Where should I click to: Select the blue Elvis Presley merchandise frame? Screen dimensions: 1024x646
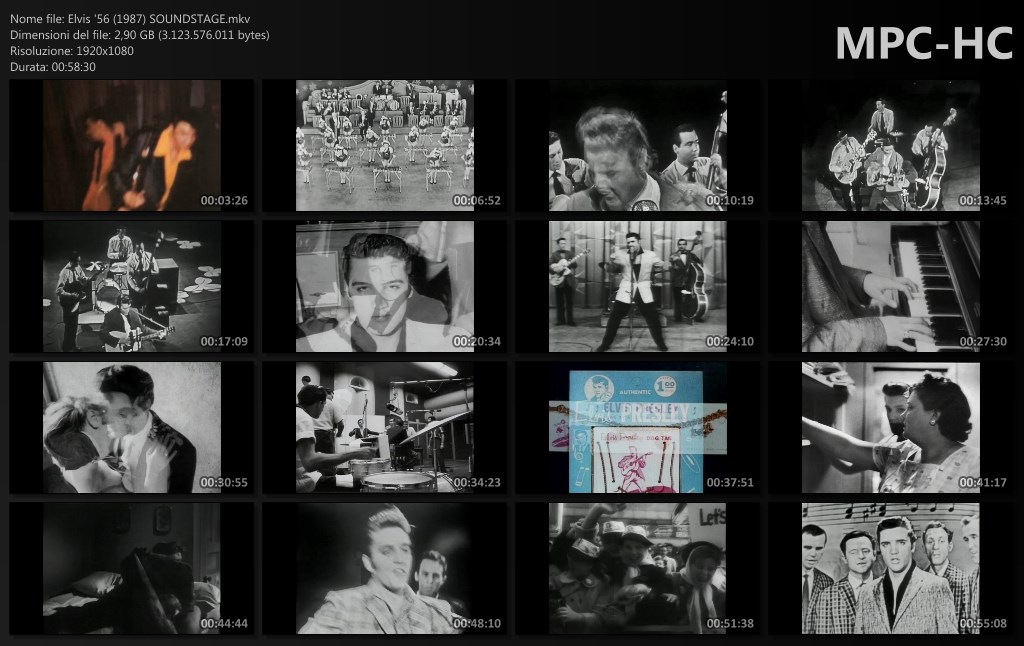637,428
